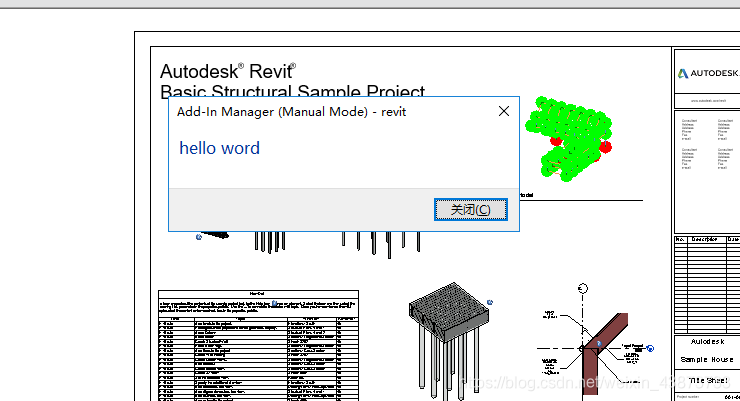The image size is (740, 401).
Task: Click the blue view marker beside the pile cap
Action: point(490,302)
